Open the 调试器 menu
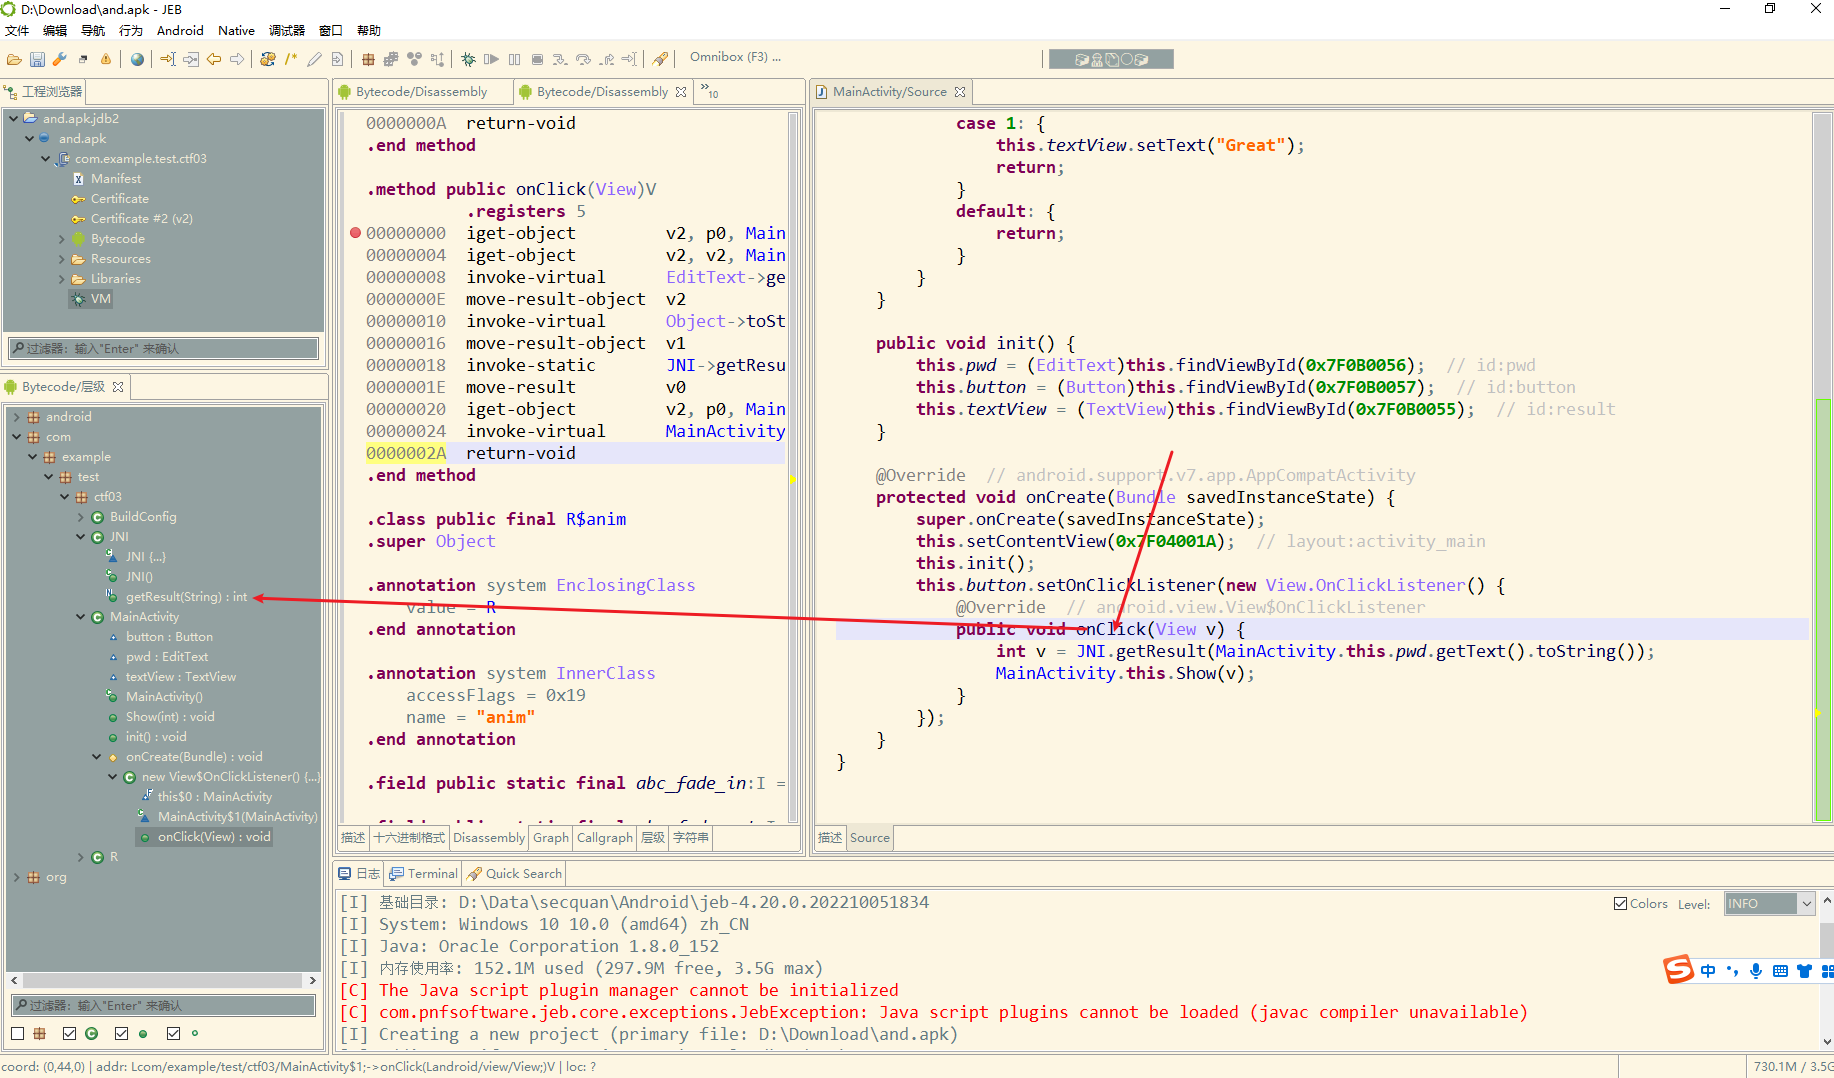 (287, 31)
